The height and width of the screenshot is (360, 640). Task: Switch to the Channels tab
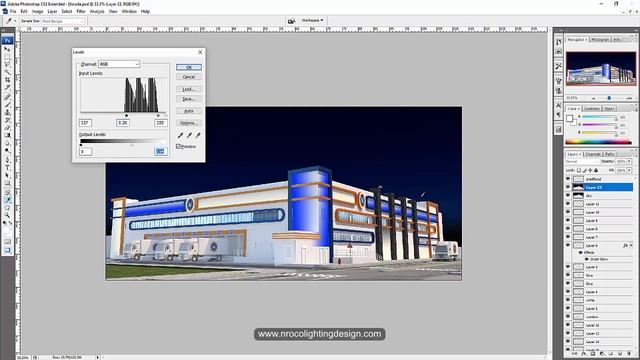(x=593, y=154)
